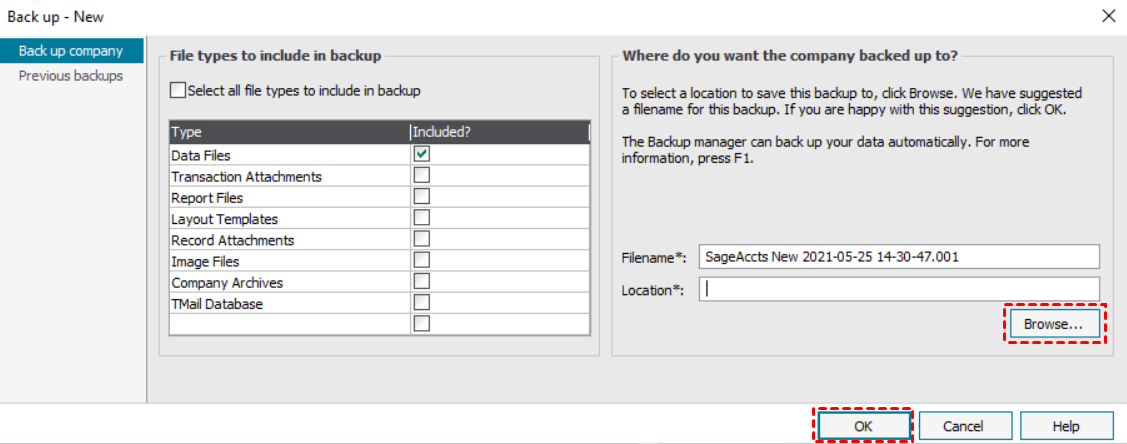Uncheck the Data Files included checkbox
This screenshot has height=444, width=1127.
422,154
